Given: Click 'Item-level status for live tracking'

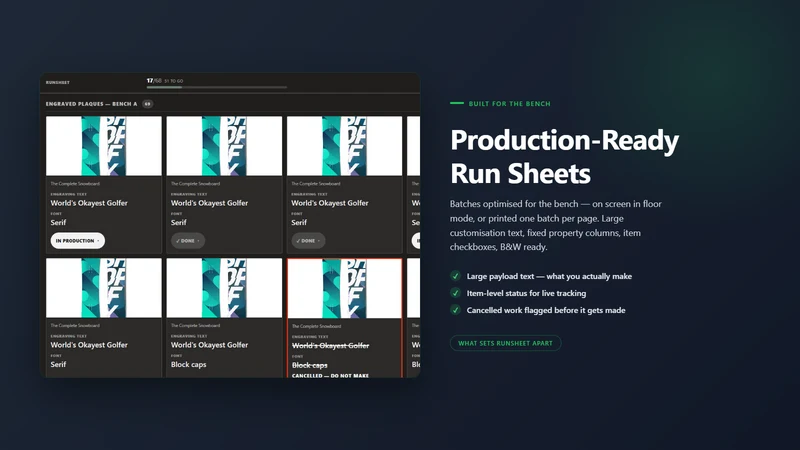Looking at the screenshot, I should pos(526,293).
